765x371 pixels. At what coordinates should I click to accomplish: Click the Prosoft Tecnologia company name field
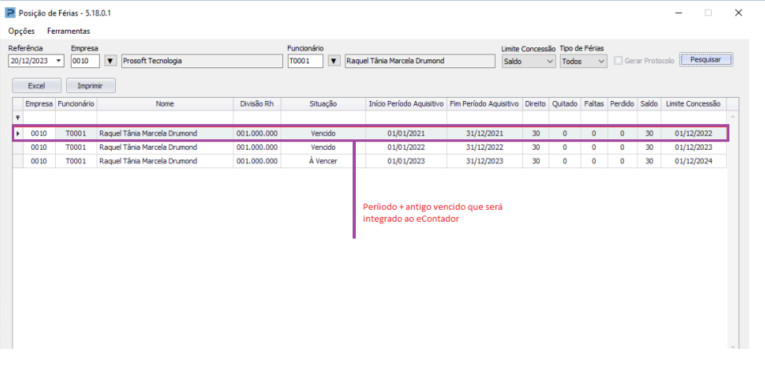[201, 61]
